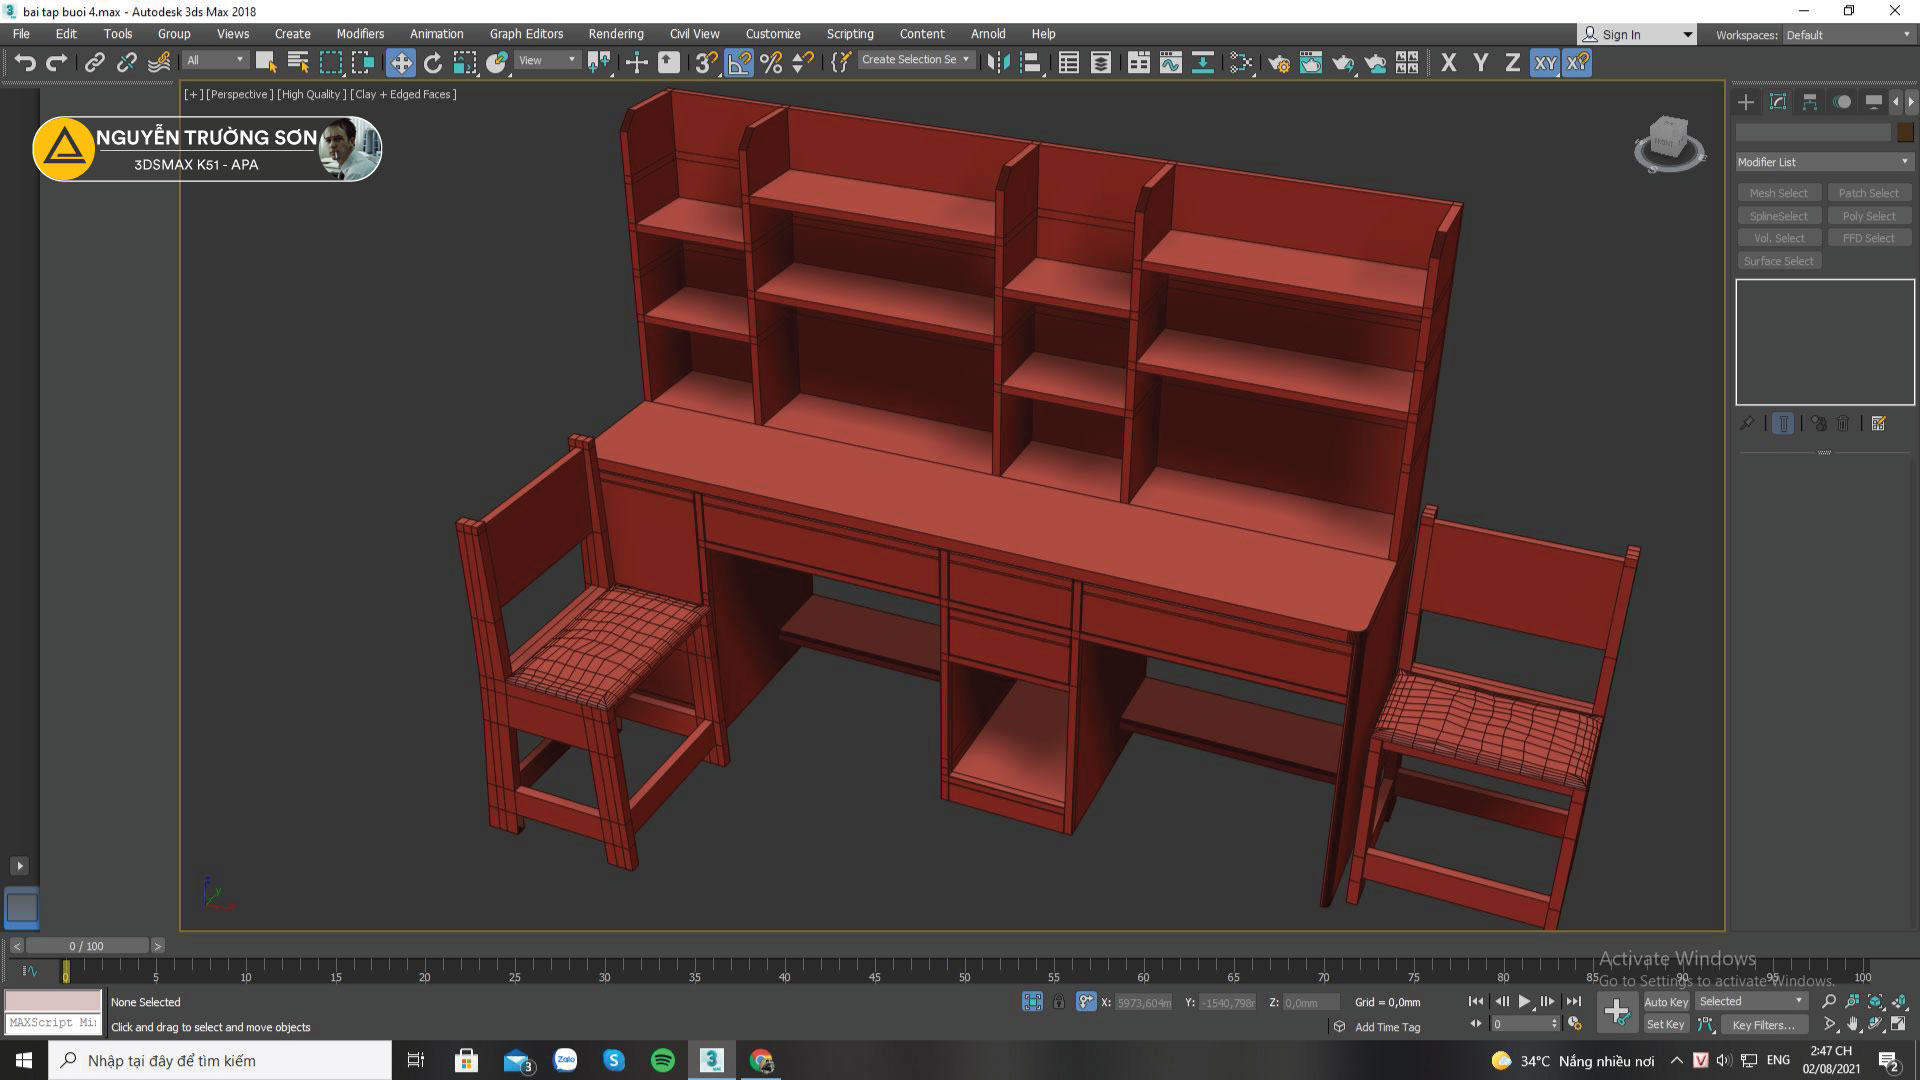Open the Create tab plus icon
Viewport: 1920px width, 1080px height.
[1746, 102]
